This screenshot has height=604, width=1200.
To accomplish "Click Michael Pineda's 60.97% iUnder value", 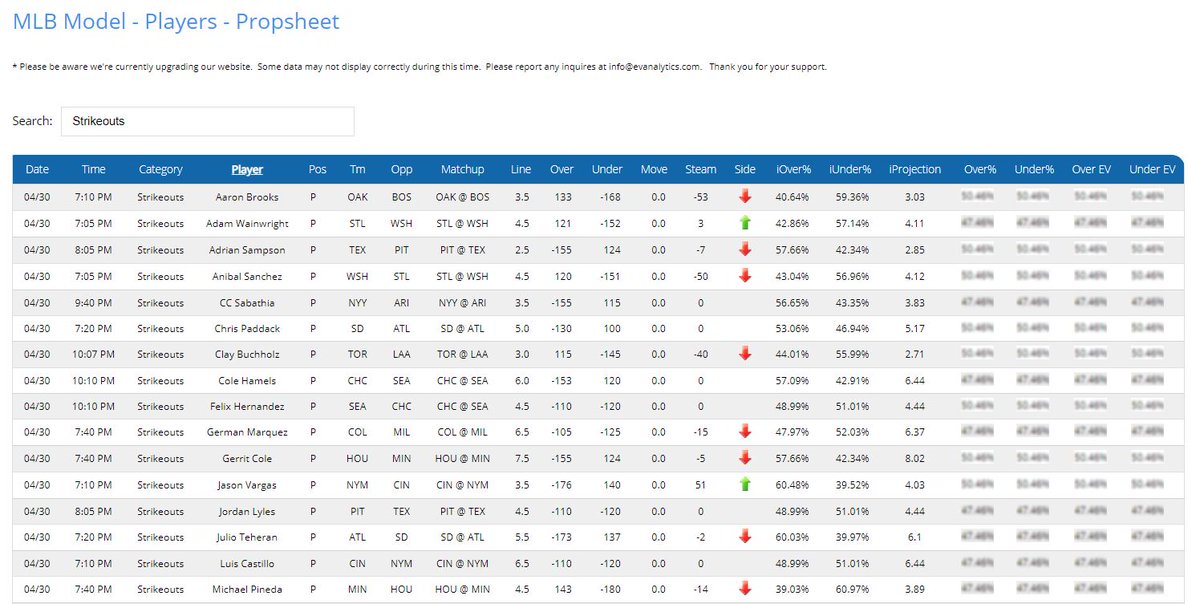I will 851,589.
